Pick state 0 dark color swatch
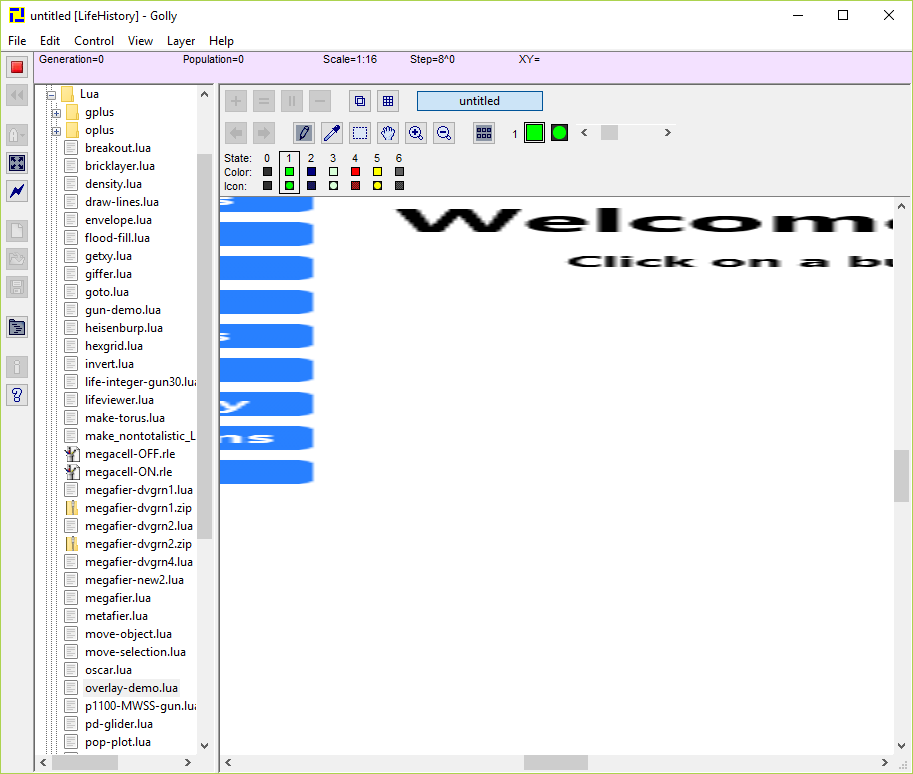 (267, 172)
